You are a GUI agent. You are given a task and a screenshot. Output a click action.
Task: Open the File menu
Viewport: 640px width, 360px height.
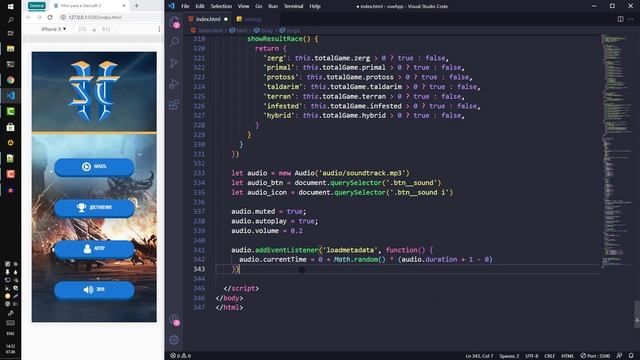(185, 6)
